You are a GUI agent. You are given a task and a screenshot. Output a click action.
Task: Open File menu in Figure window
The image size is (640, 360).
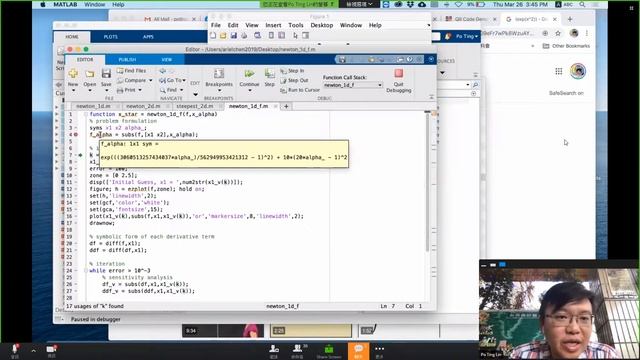pyautogui.click(x=216, y=25)
